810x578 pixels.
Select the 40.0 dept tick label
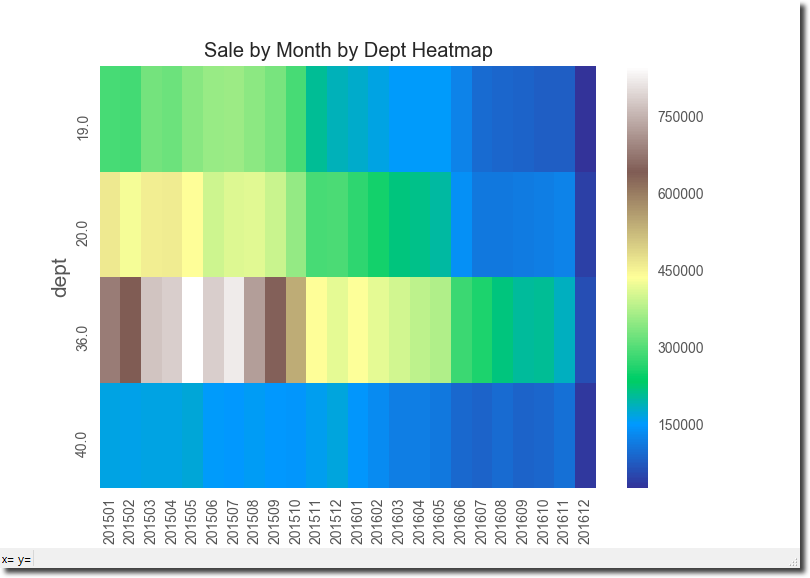(x=82, y=445)
